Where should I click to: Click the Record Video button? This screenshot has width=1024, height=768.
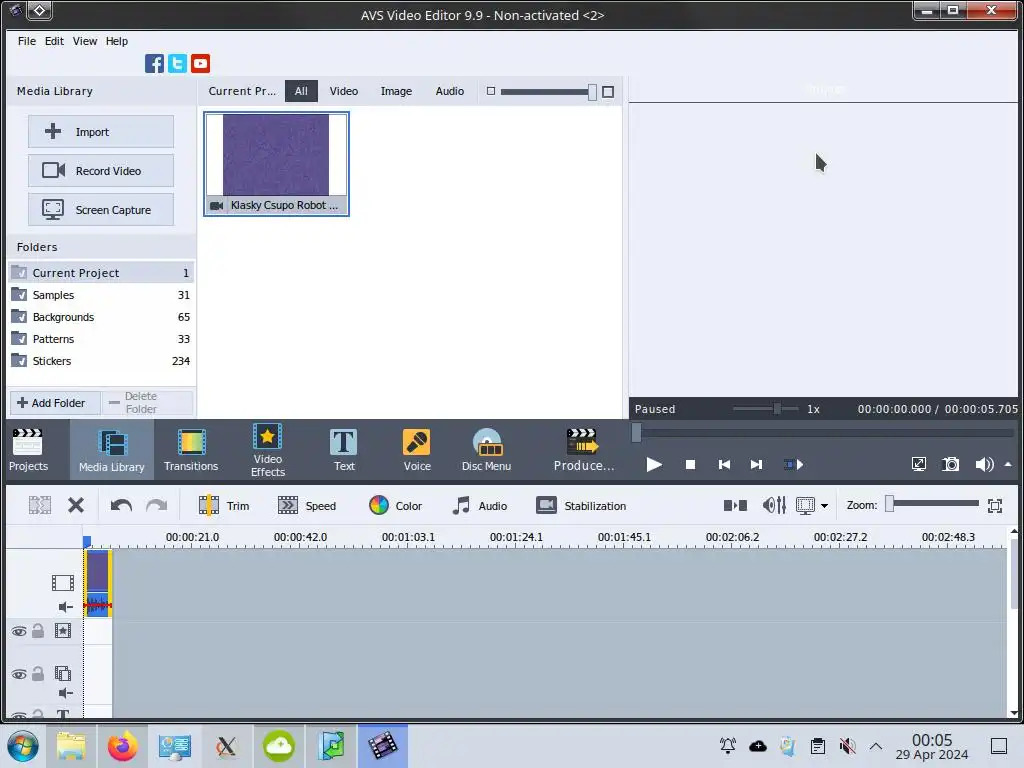tap(101, 170)
